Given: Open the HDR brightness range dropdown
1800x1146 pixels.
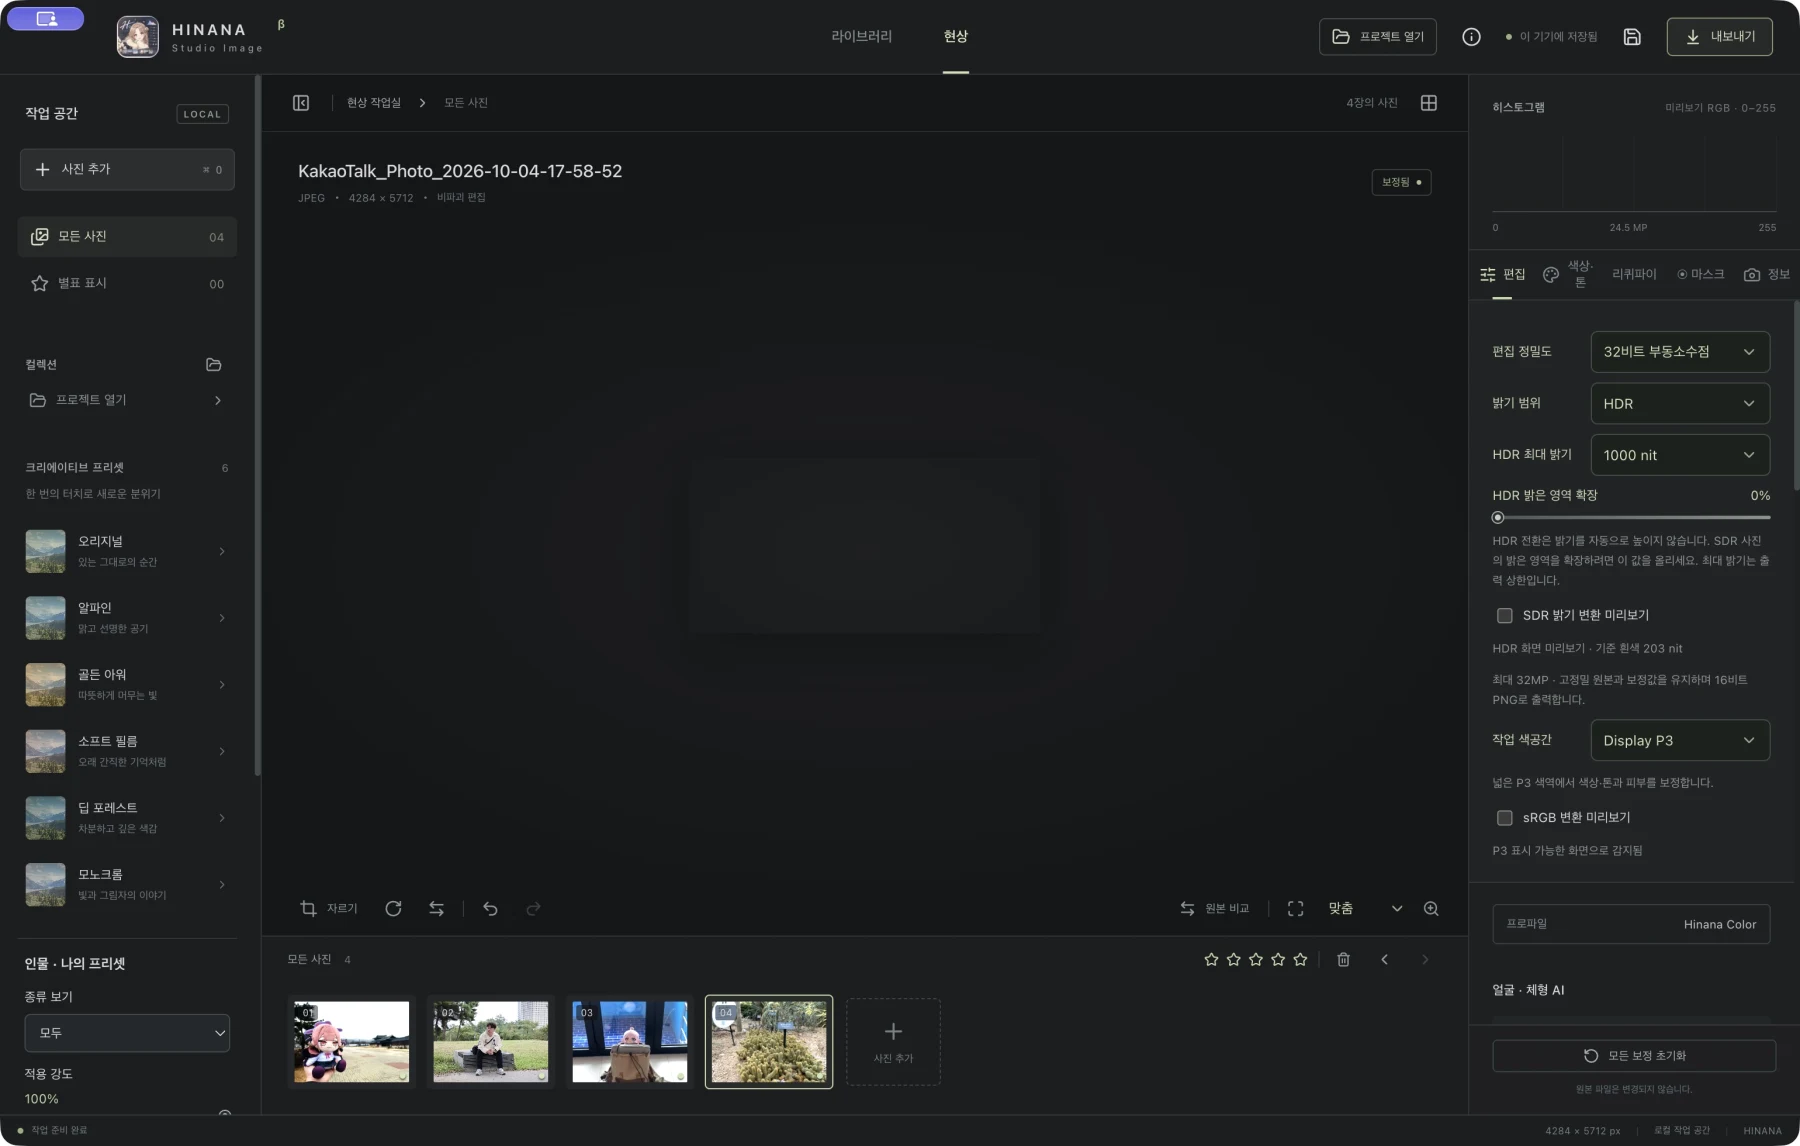Looking at the screenshot, I should 1680,403.
